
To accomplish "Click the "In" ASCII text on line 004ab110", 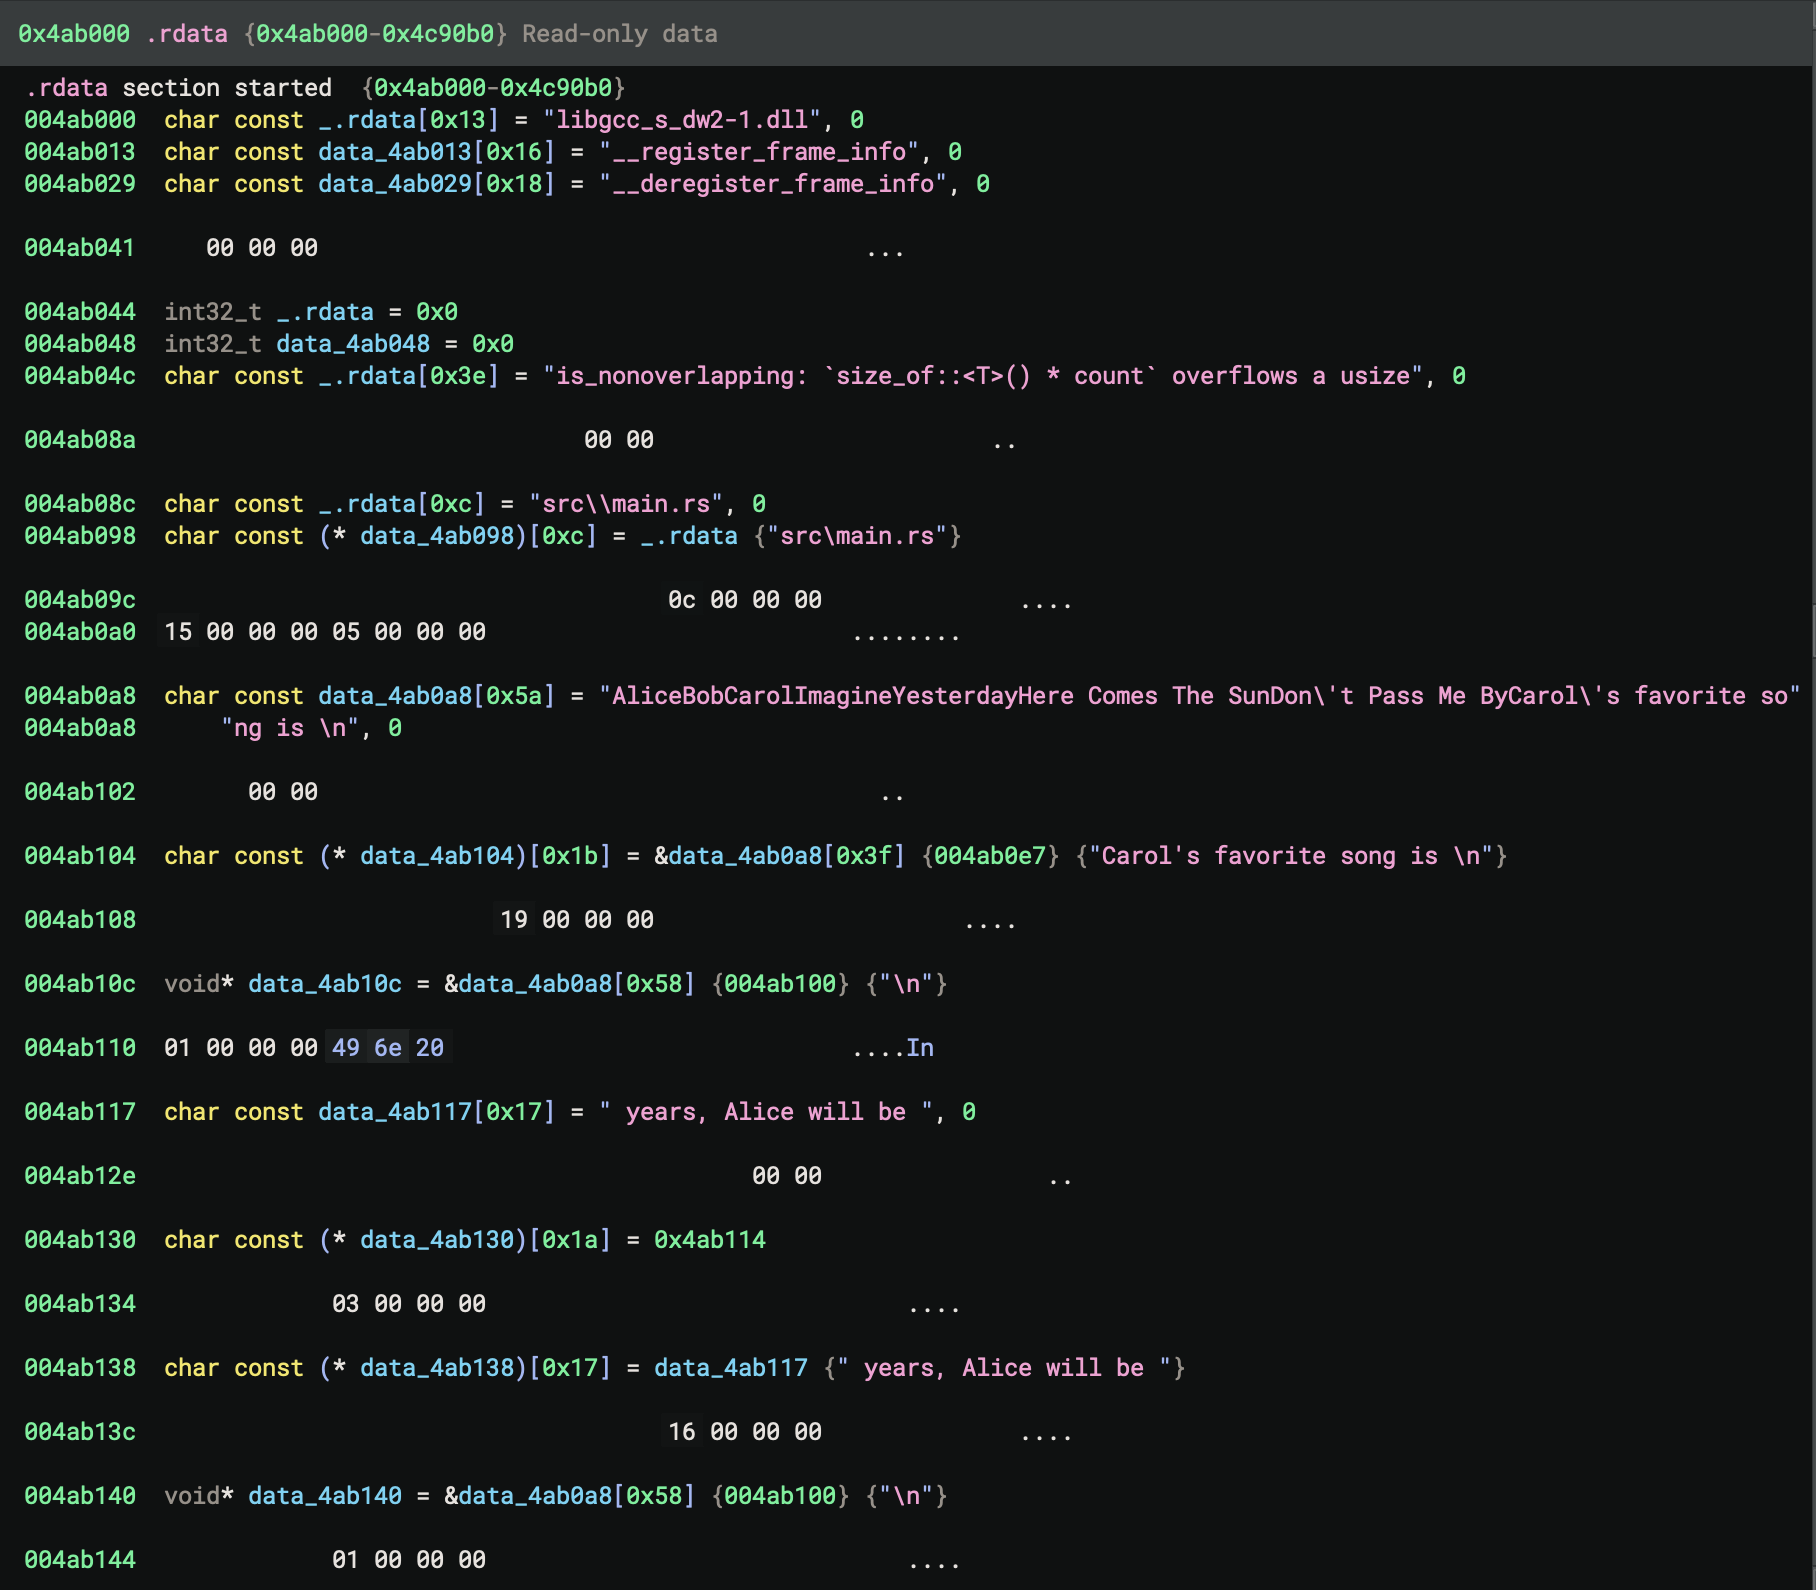I will pyautogui.click(x=920, y=1048).
